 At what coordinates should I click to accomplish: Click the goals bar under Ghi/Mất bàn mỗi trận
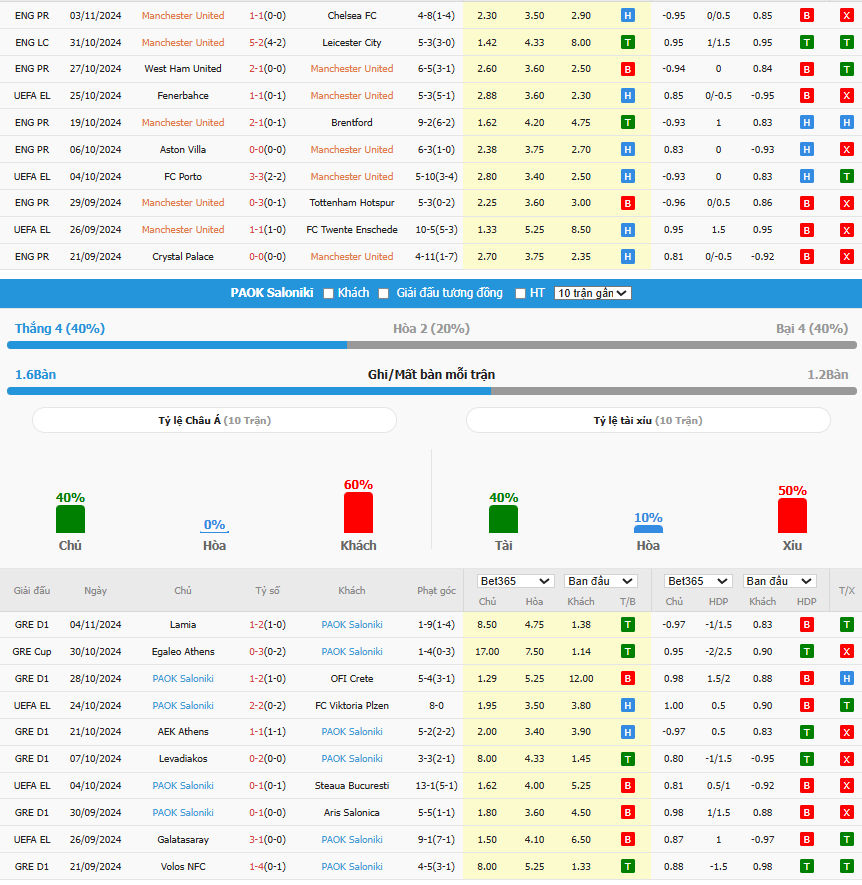pos(432,391)
